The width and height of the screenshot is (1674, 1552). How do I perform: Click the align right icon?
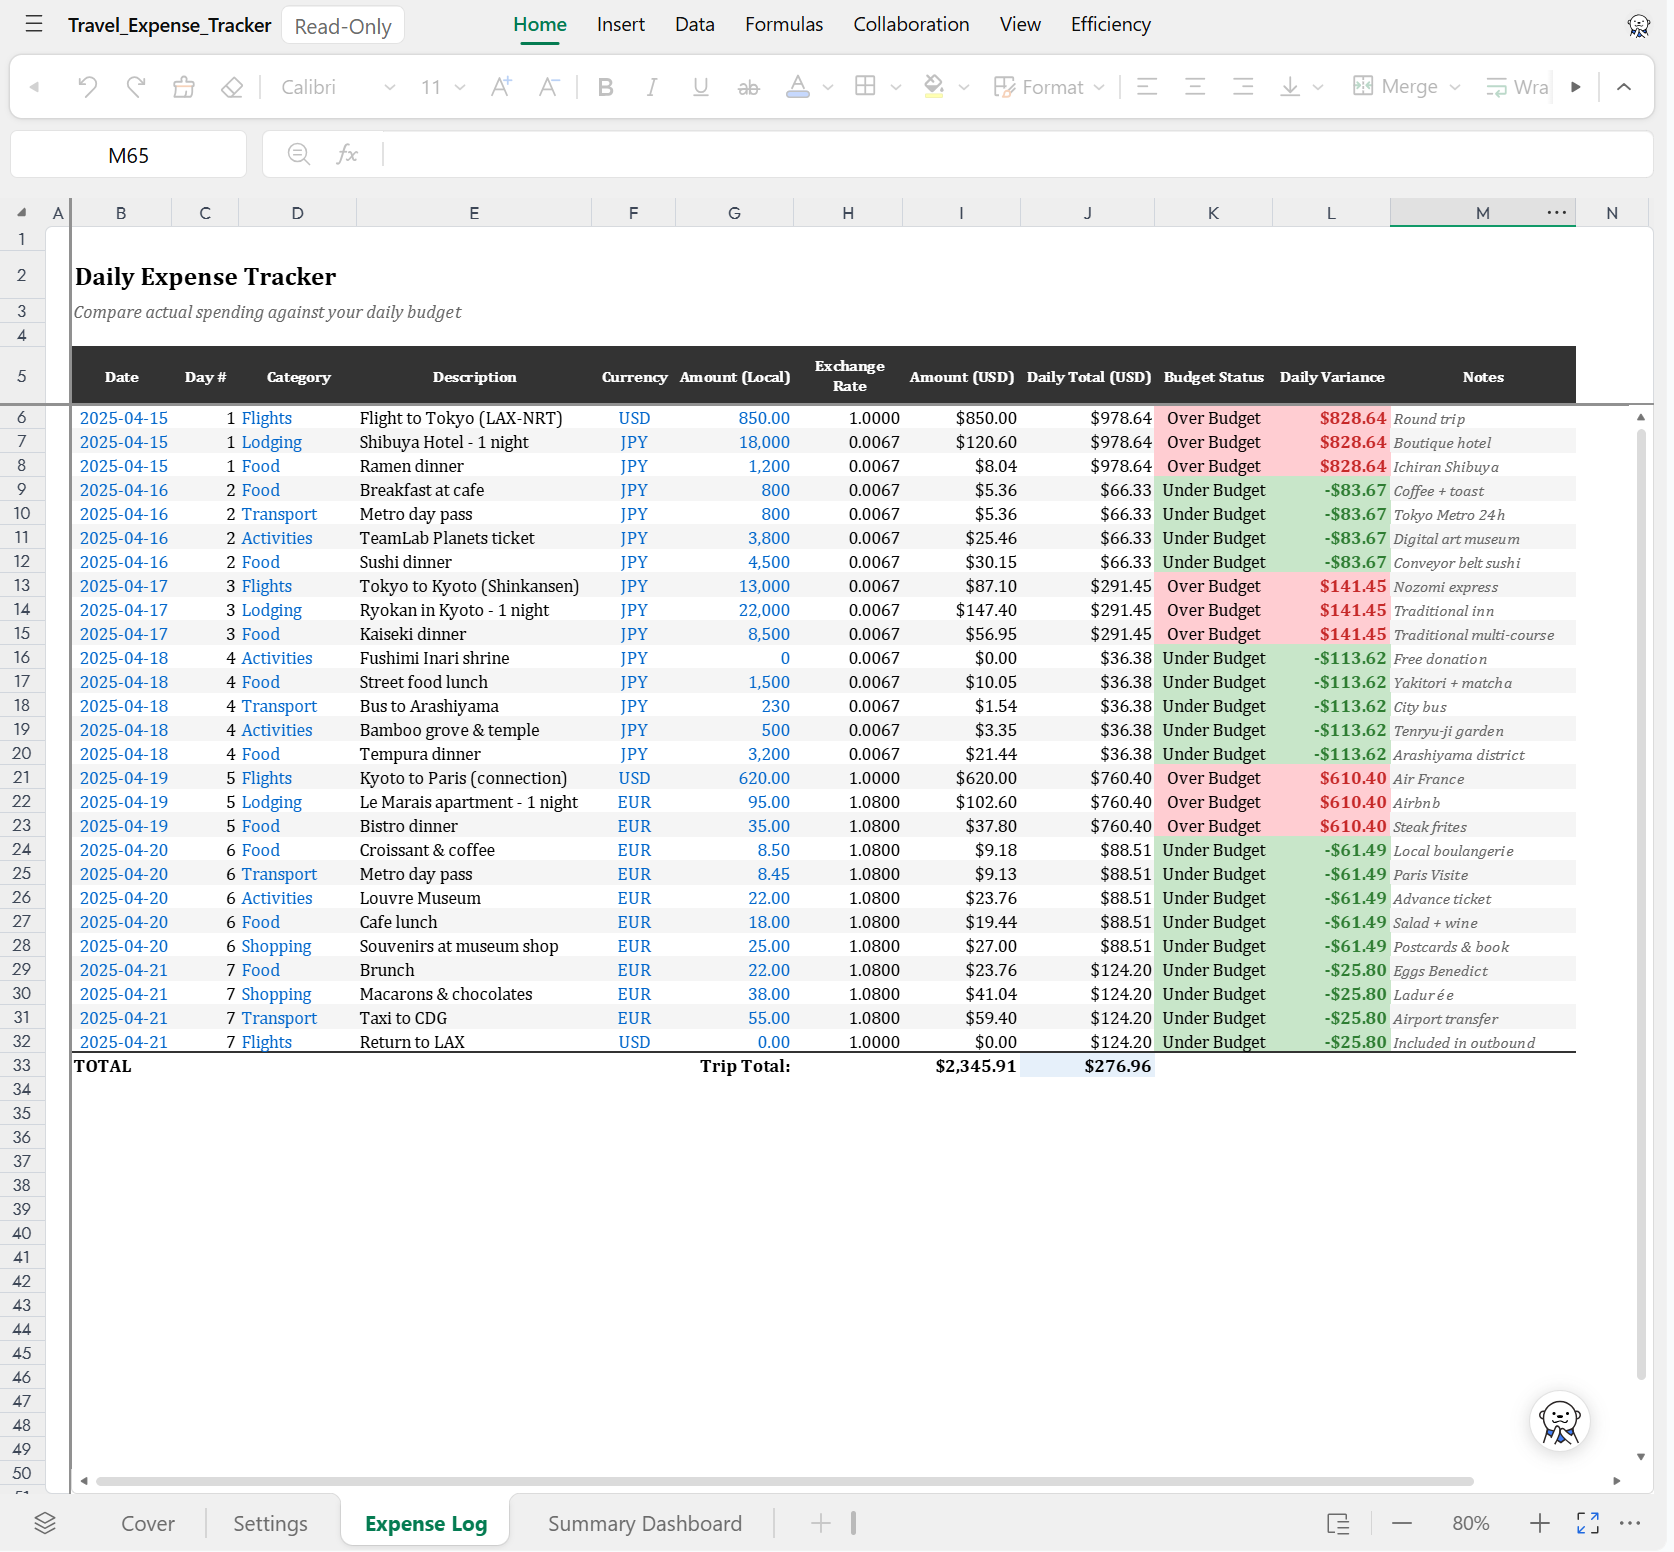pos(1243,87)
